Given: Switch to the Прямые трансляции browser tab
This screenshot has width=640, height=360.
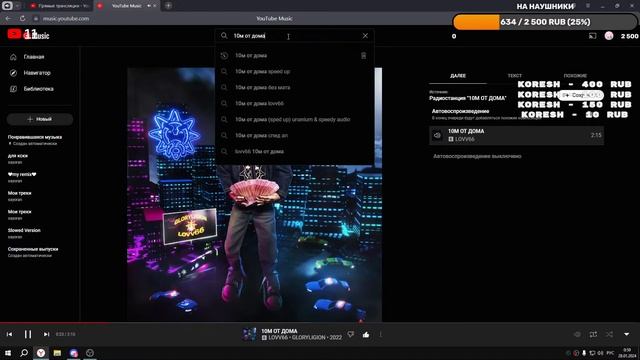Looking at the screenshot, I should pos(60,6).
